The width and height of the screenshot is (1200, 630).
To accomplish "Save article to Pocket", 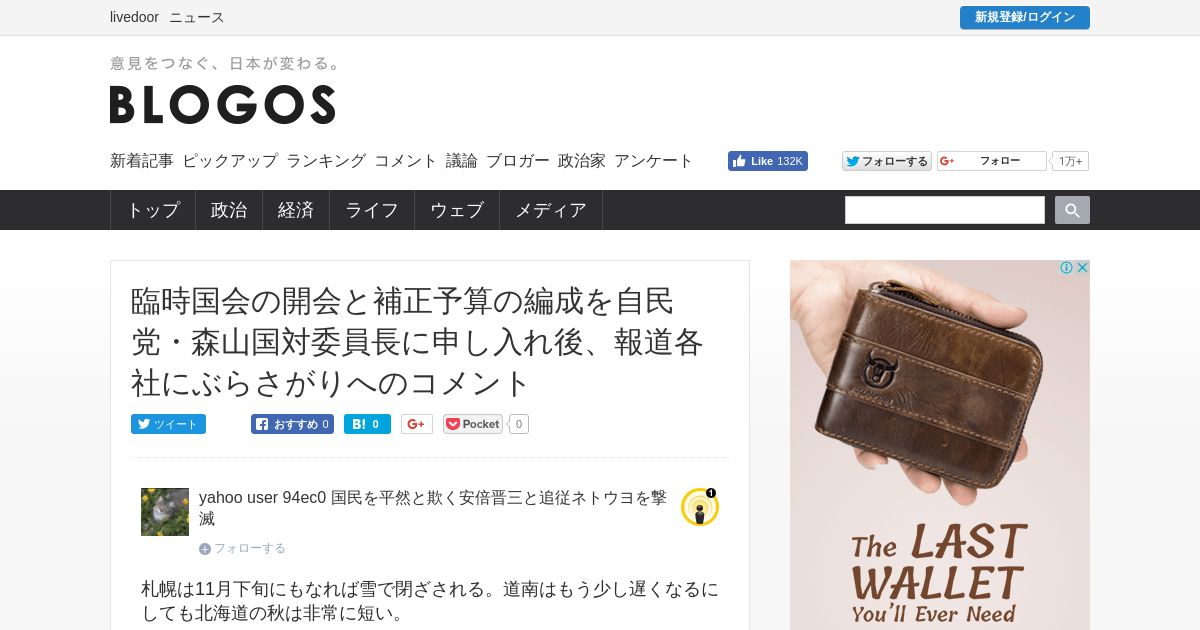I will click(473, 424).
